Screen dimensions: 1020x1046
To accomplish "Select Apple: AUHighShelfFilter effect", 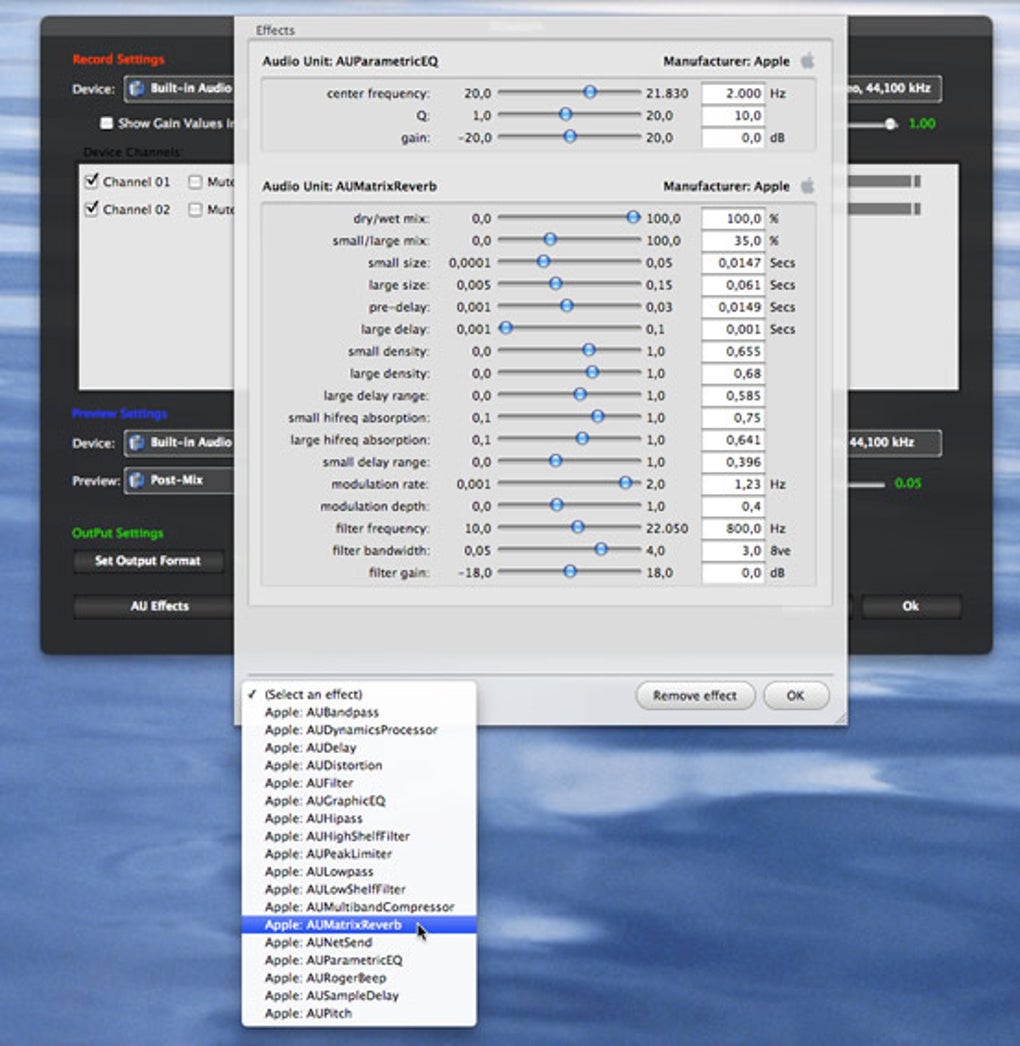I will pos(359,836).
